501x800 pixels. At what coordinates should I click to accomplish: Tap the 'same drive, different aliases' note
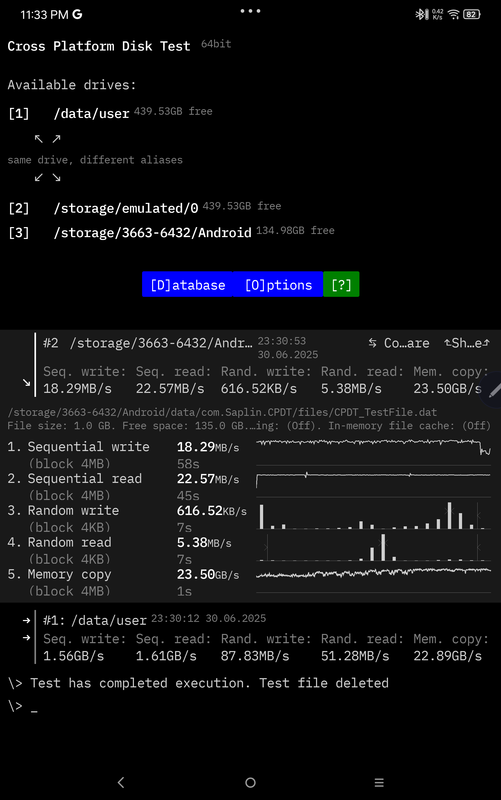tap(95, 160)
